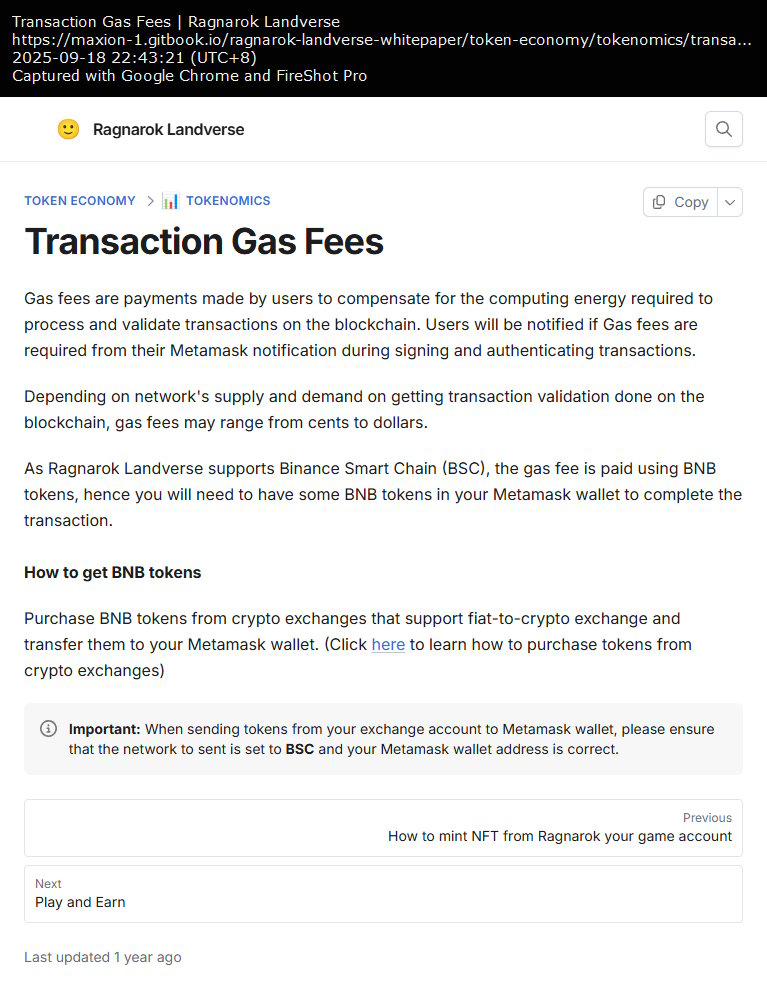Screen dimensions: 767x991
Task: Click the breadcrumb chevron between TOKEN ECONOMY and TOKENOMICS
Action: [x=148, y=201]
